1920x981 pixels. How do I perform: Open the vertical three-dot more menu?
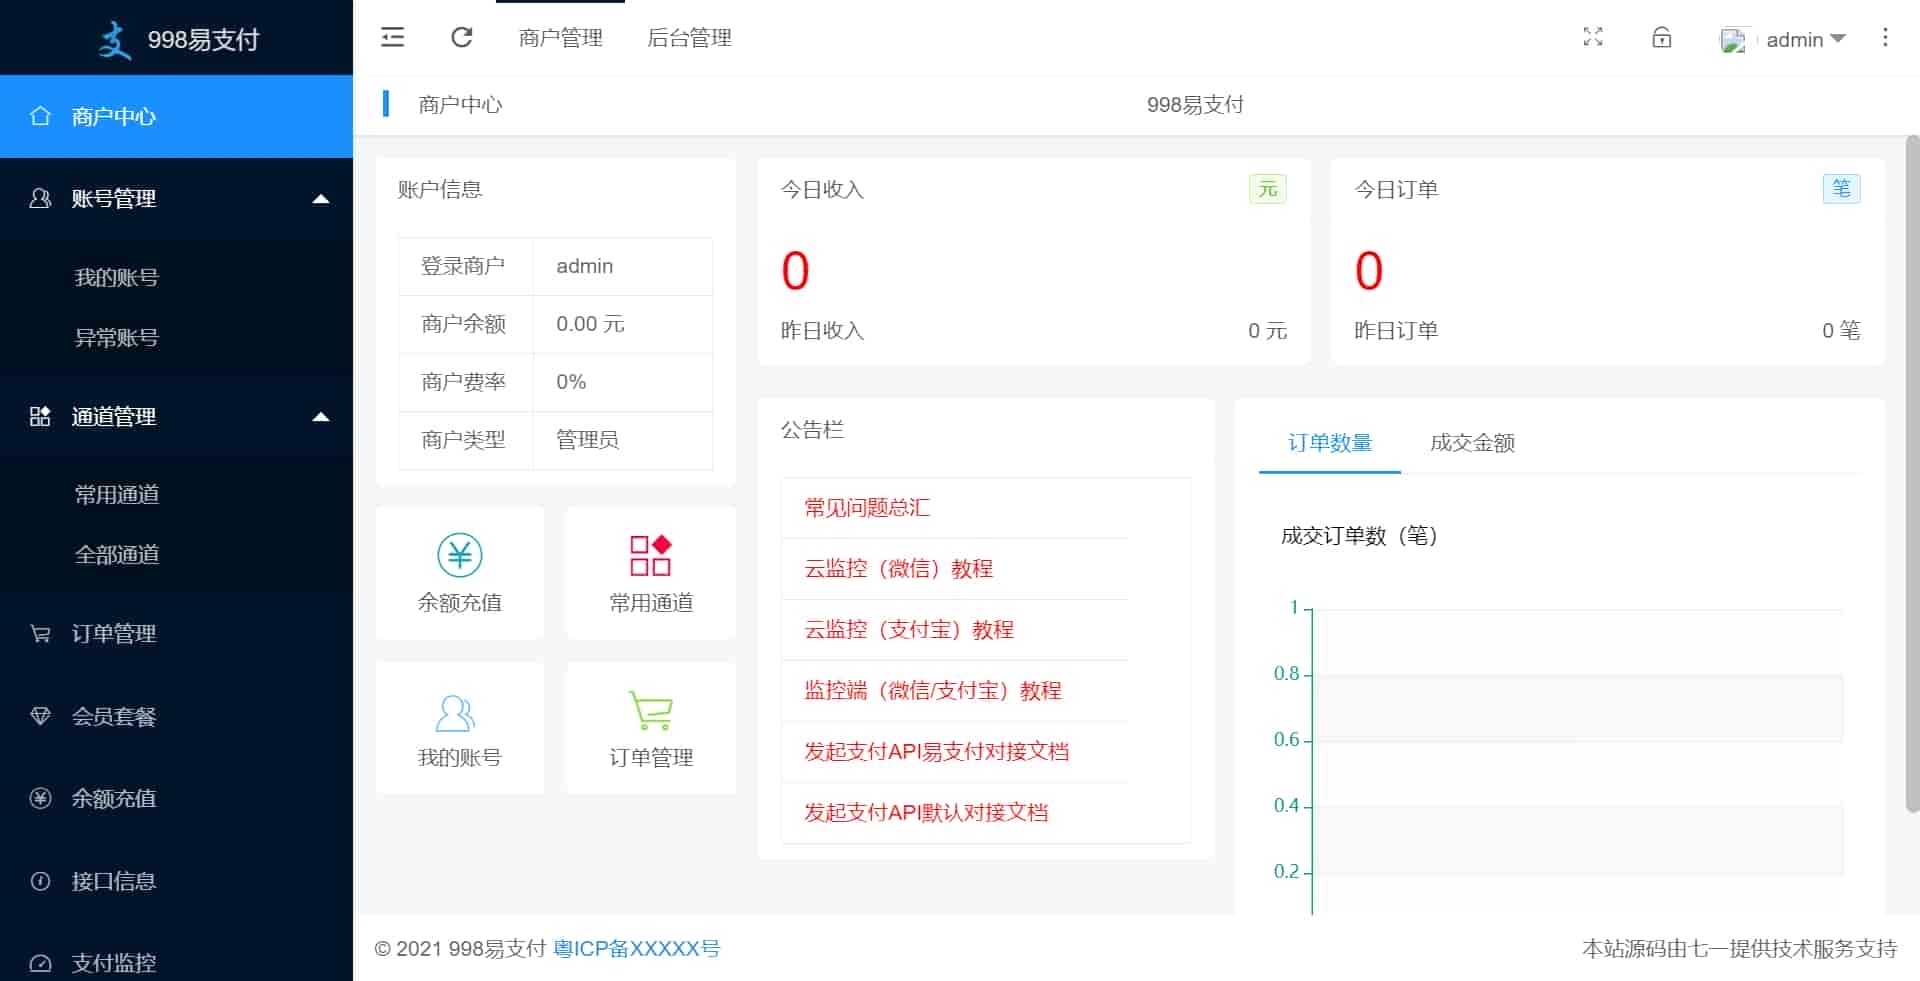coord(1885,38)
